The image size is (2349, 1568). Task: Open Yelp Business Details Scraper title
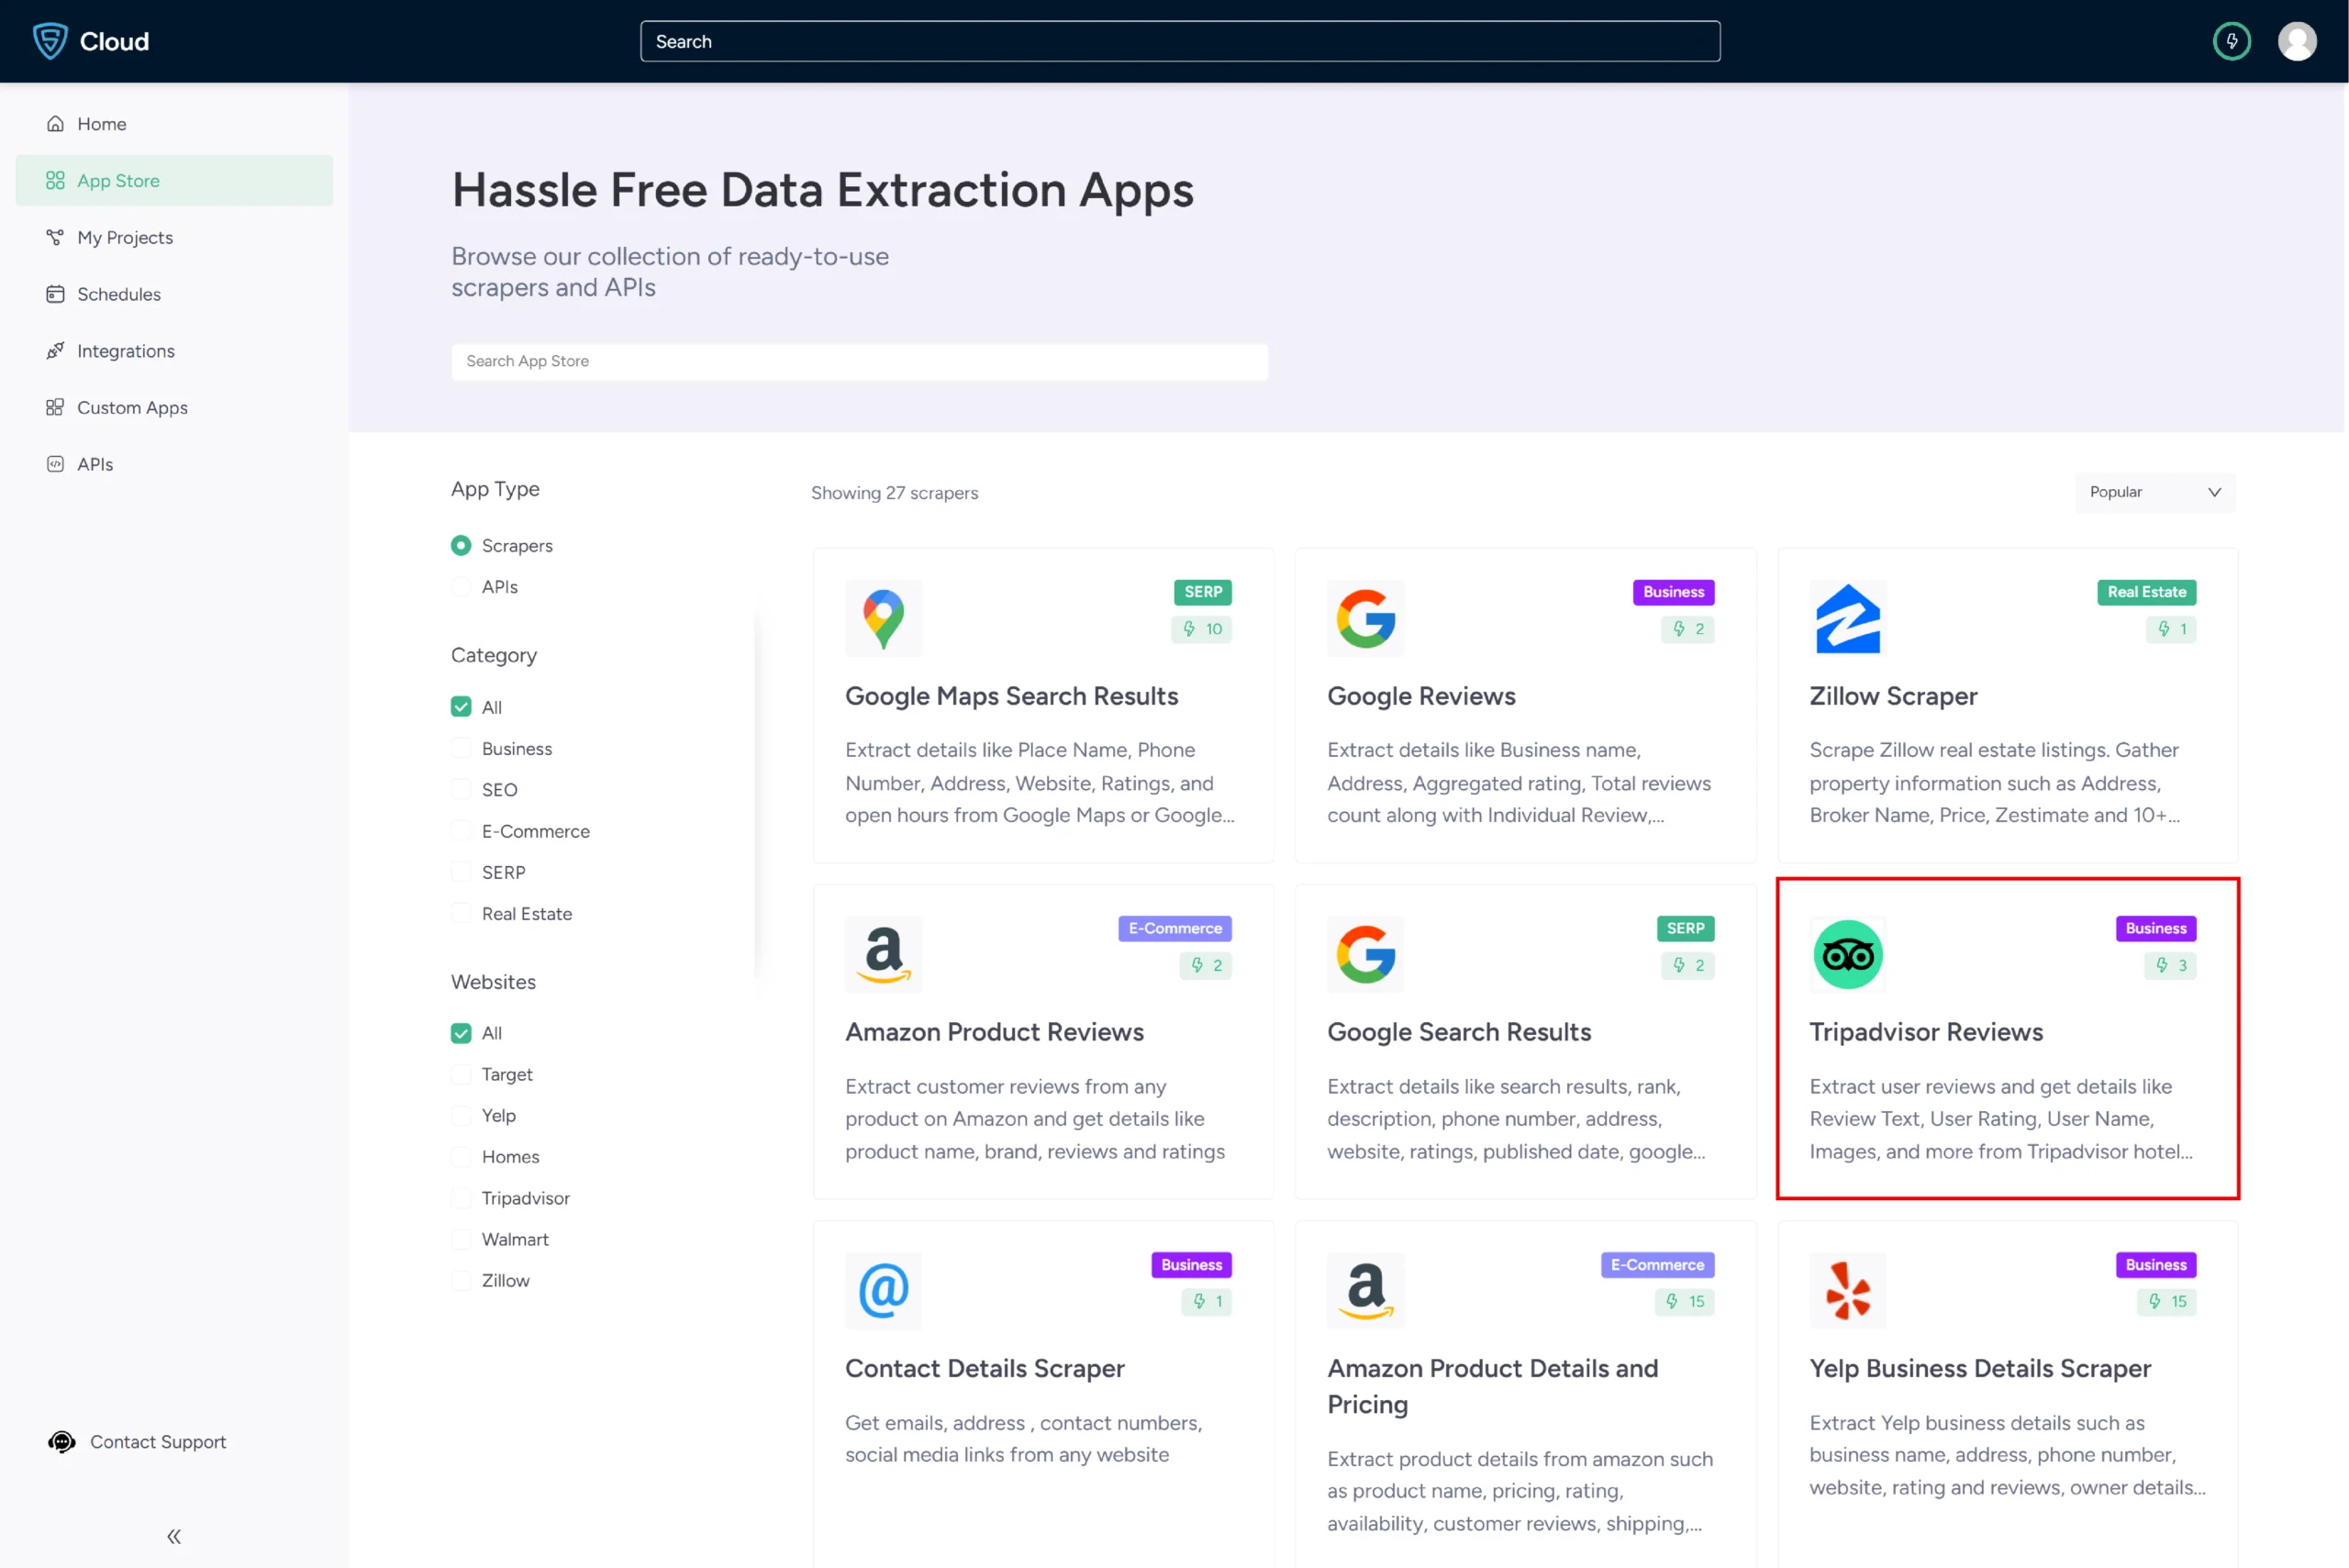pos(1979,1368)
